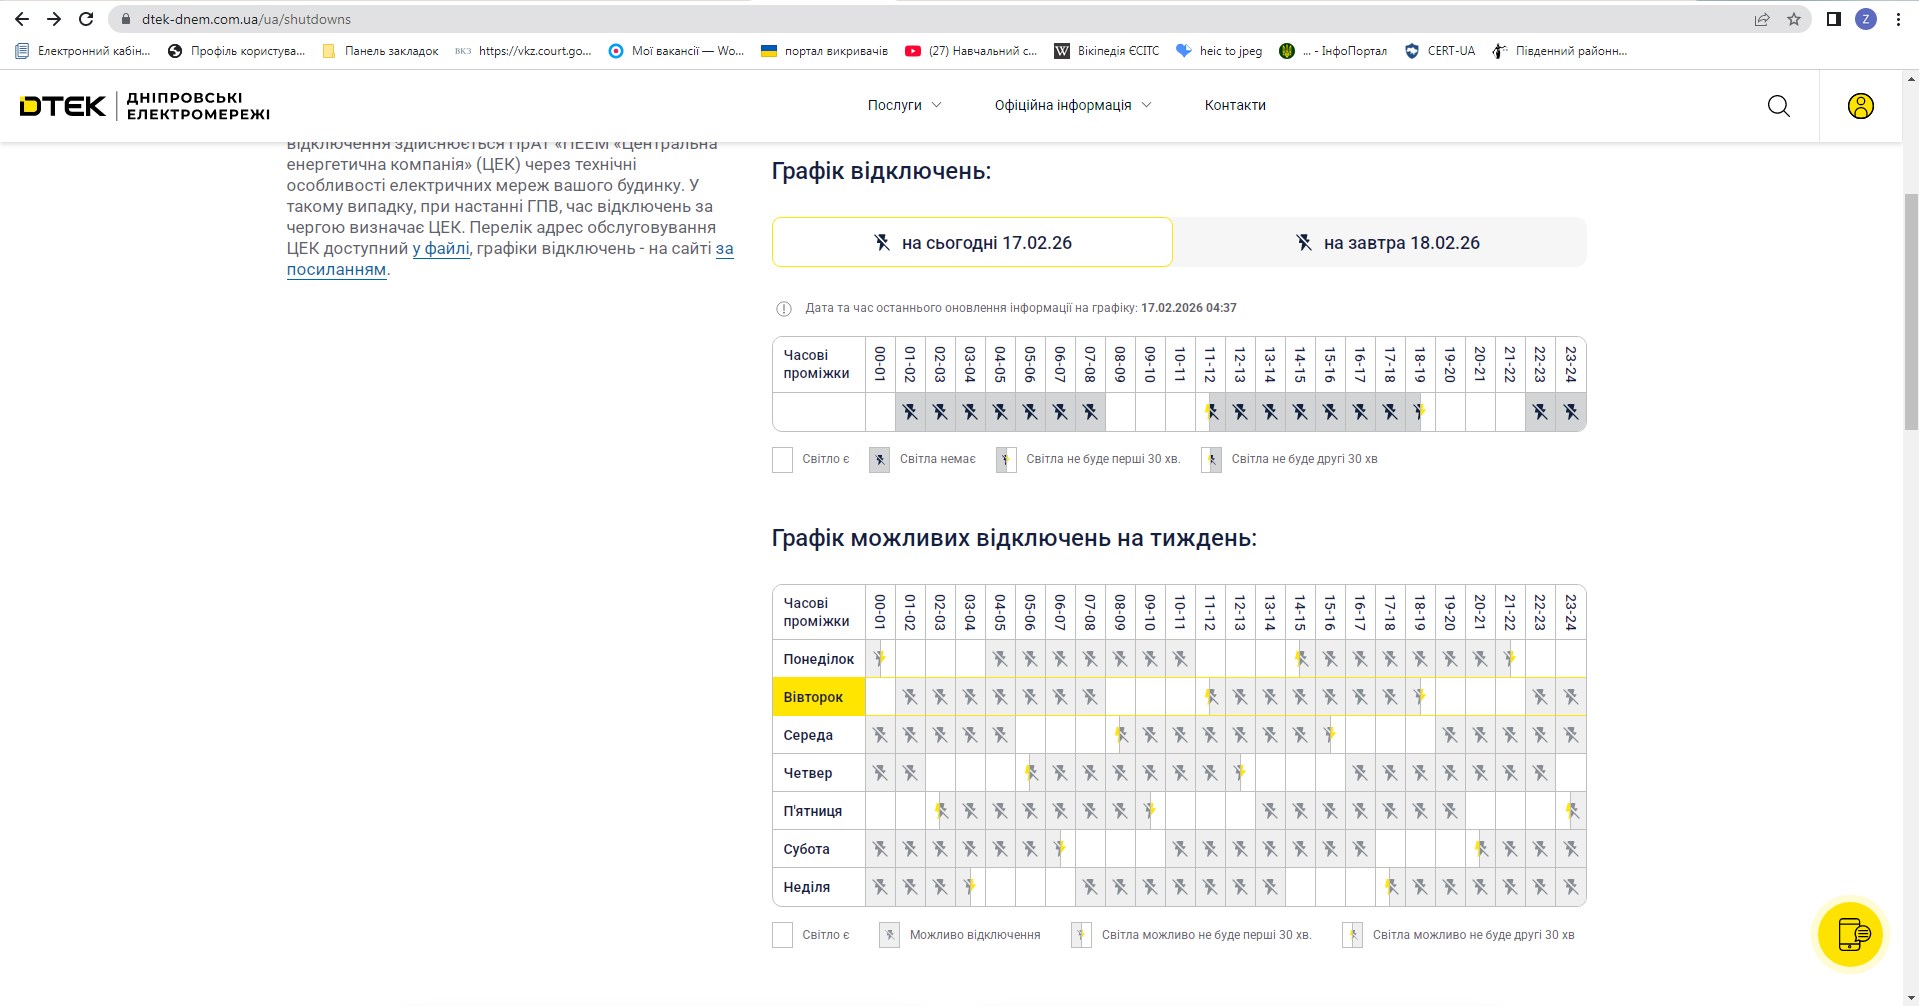Click the DTEK Дніпровські Електромережі logo
1919x1006 pixels.
(145, 106)
